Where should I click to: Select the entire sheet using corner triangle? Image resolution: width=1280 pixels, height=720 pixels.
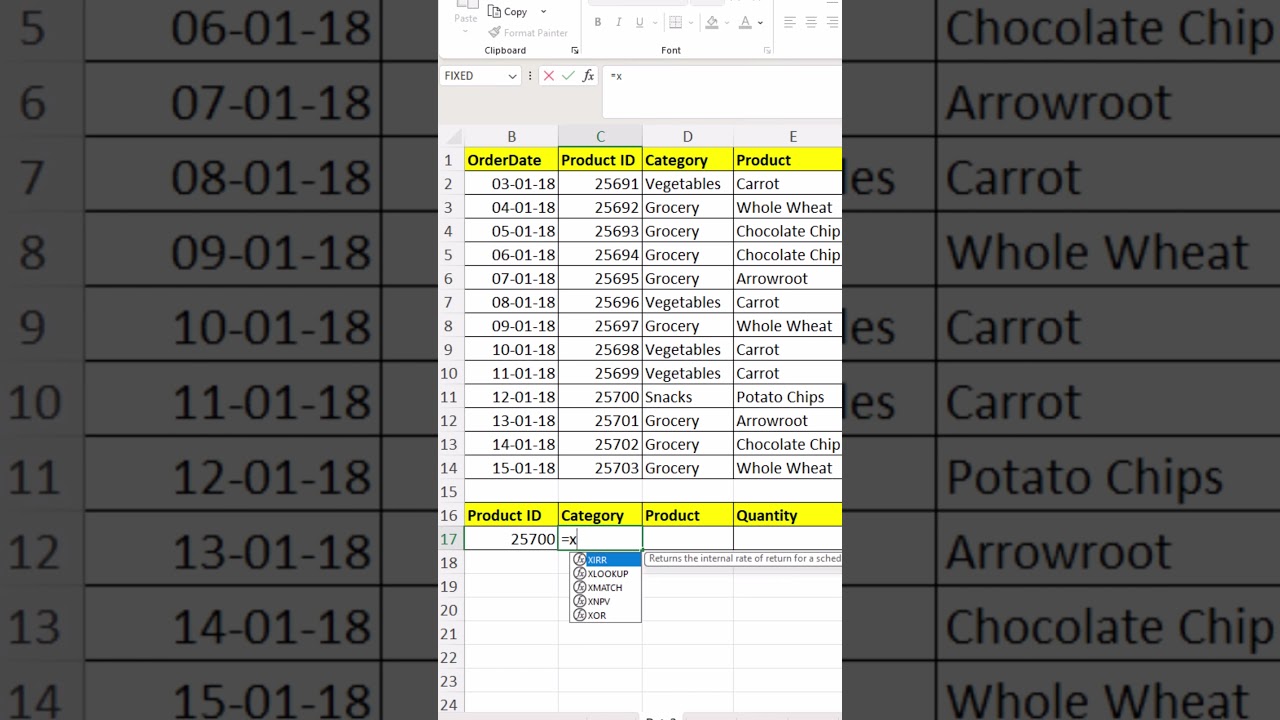tap(452, 136)
